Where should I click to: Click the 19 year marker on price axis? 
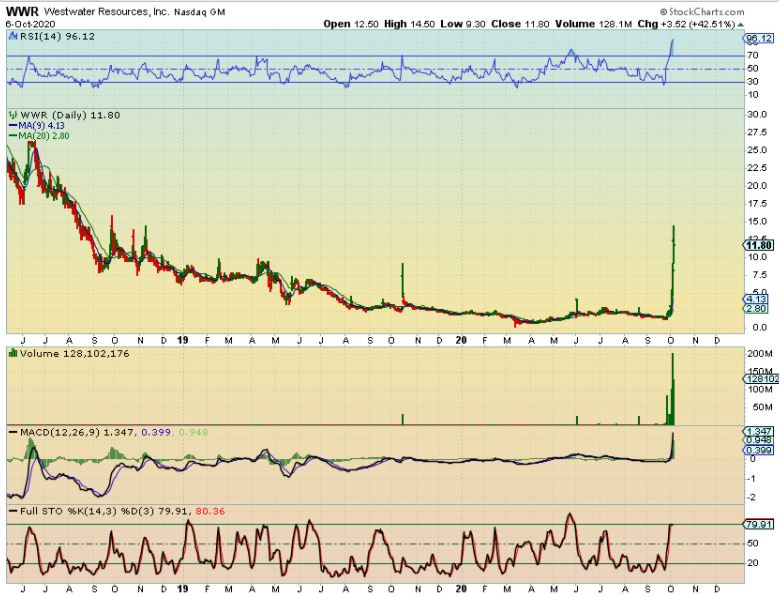[x=184, y=340]
